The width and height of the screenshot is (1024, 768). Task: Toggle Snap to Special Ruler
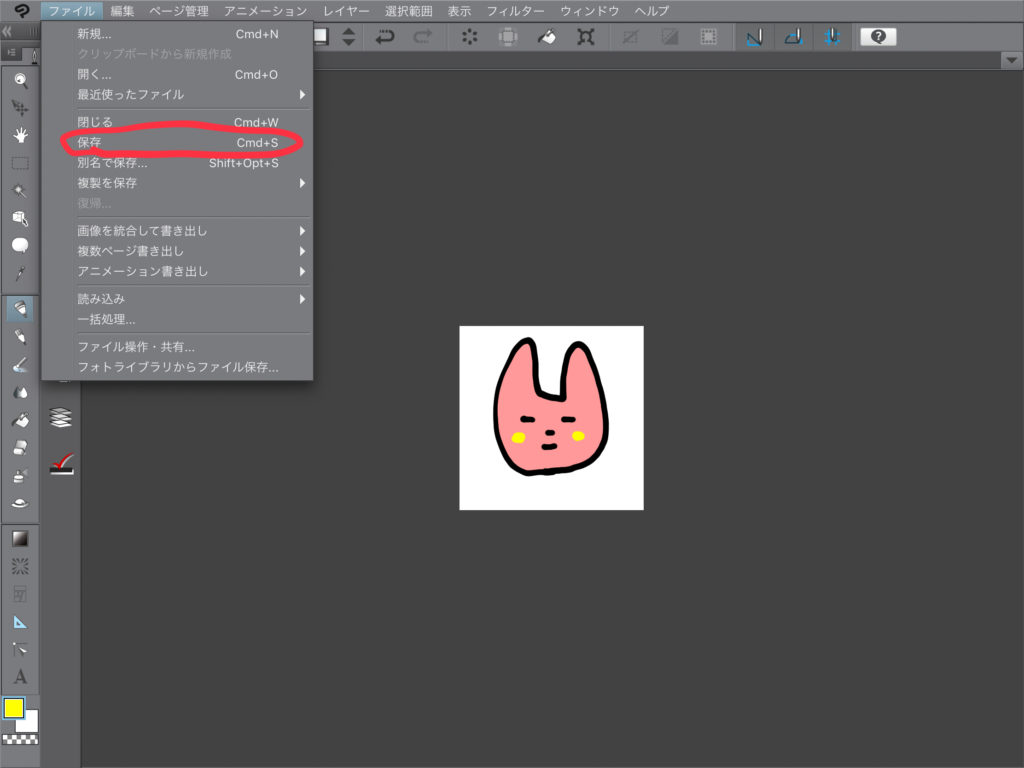click(793, 37)
